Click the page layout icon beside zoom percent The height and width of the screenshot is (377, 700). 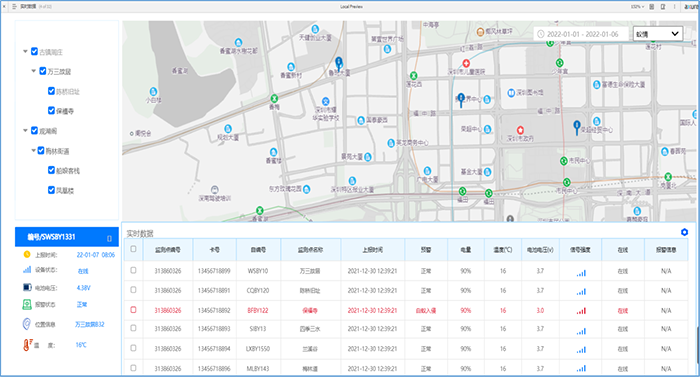point(652,7)
